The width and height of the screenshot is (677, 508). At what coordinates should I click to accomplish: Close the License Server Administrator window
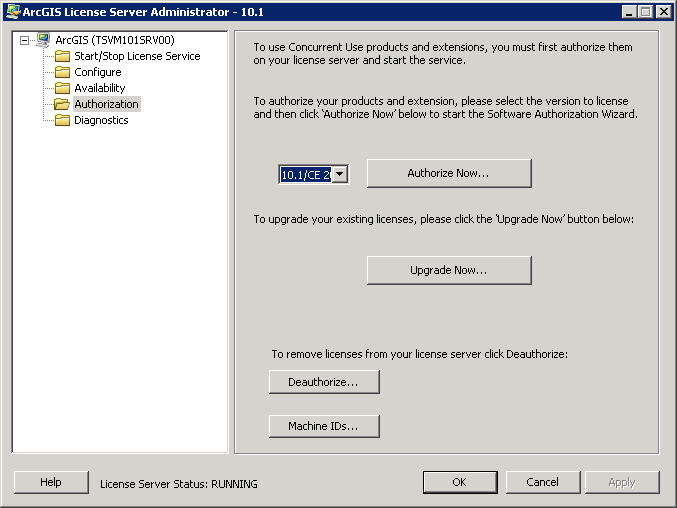tap(664, 12)
